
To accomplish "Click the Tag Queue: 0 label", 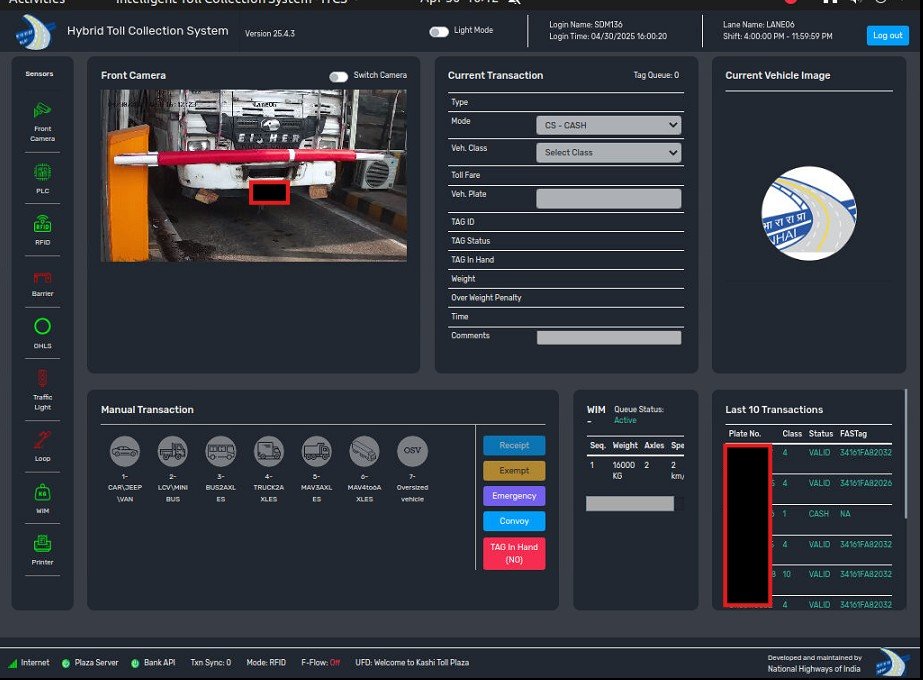I will [656, 75].
